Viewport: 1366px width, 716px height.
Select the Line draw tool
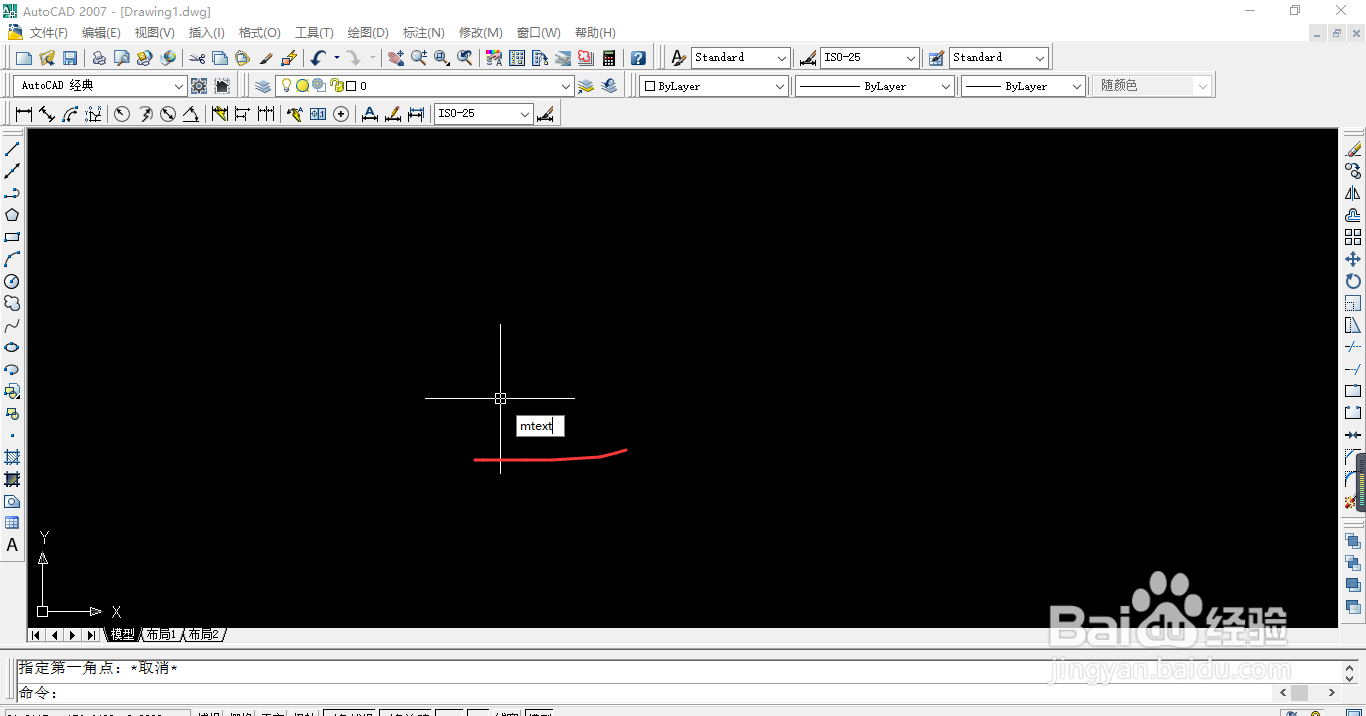[x=12, y=149]
